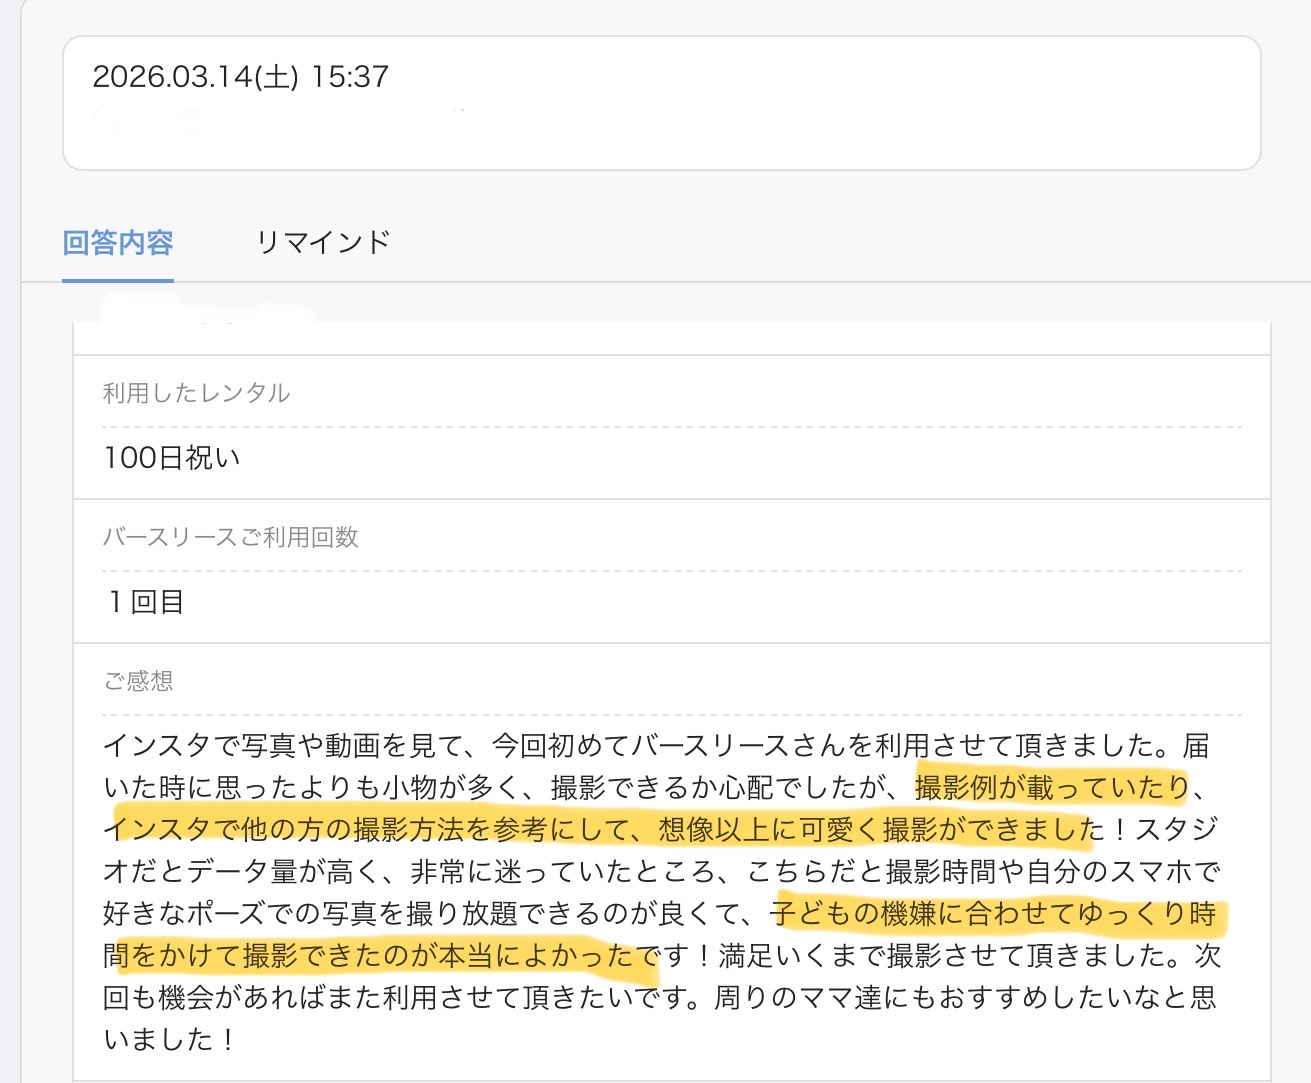The image size is (1311, 1083).
Task: Click the 2026.03.14(土) 15:37 timestamp
Action: (240, 77)
